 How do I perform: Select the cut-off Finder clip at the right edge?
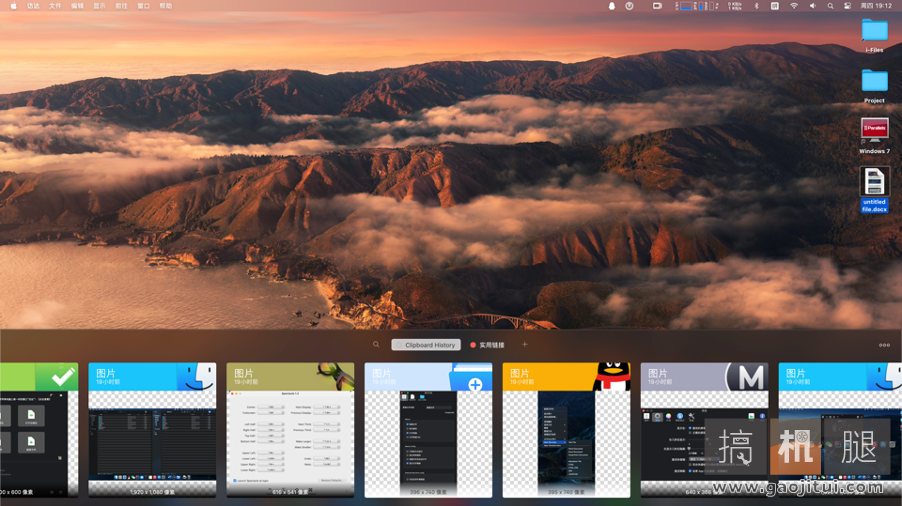pos(840,430)
